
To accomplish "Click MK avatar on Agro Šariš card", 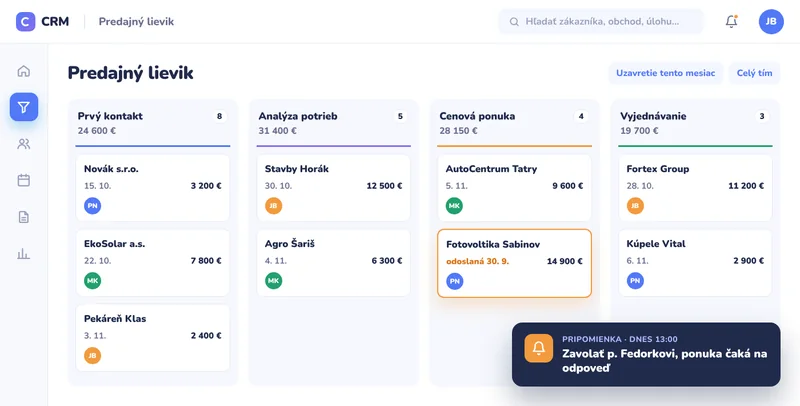I will (273, 281).
